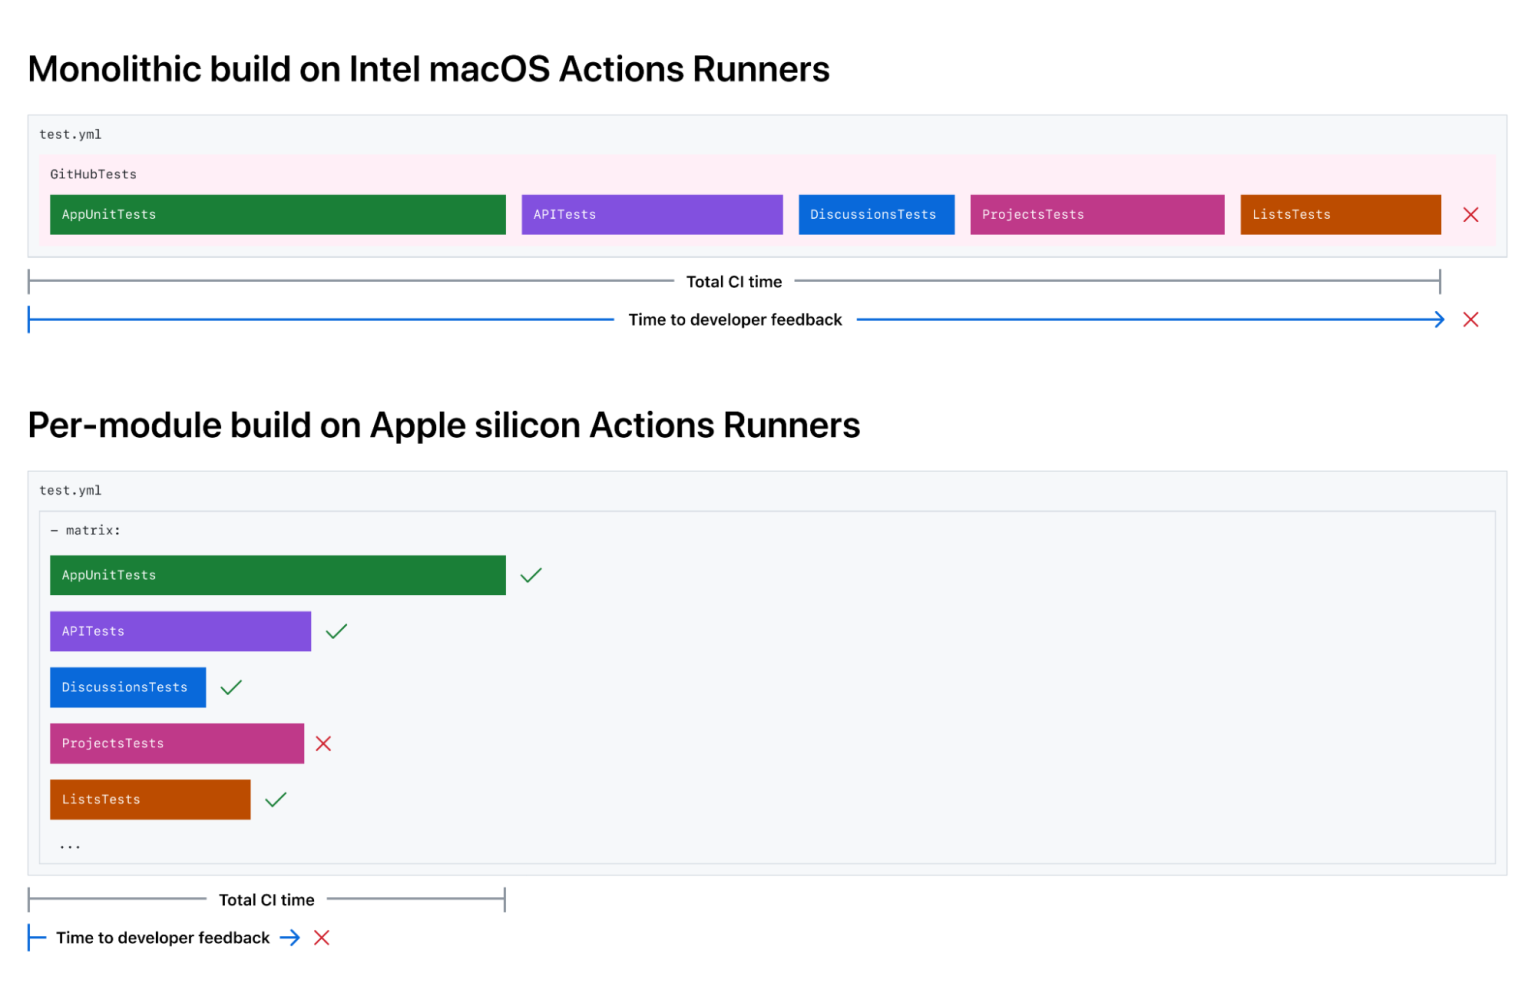Select the pink ProjectsTests block in monolithic row

(1096, 214)
